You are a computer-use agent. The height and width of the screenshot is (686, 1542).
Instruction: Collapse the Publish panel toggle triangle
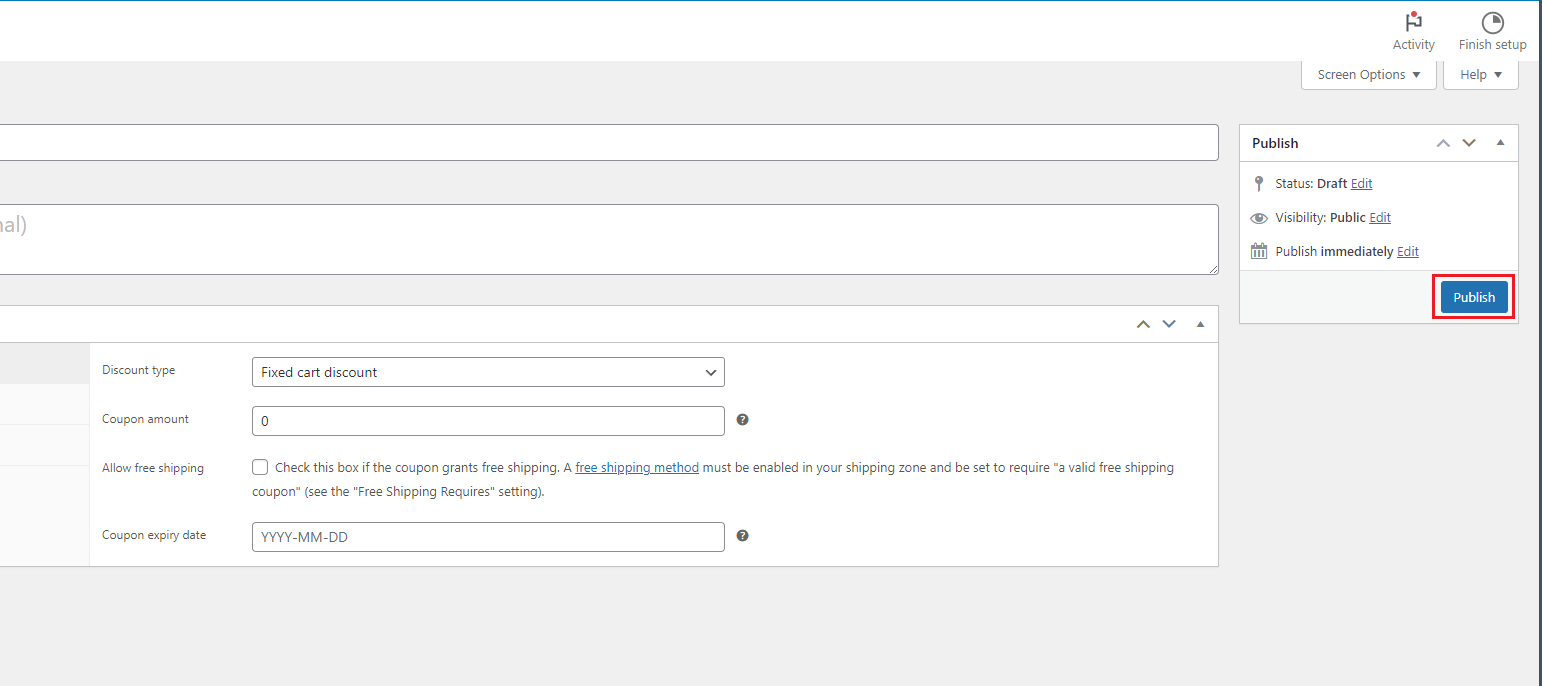pyautogui.click(x=1500, y=143)
